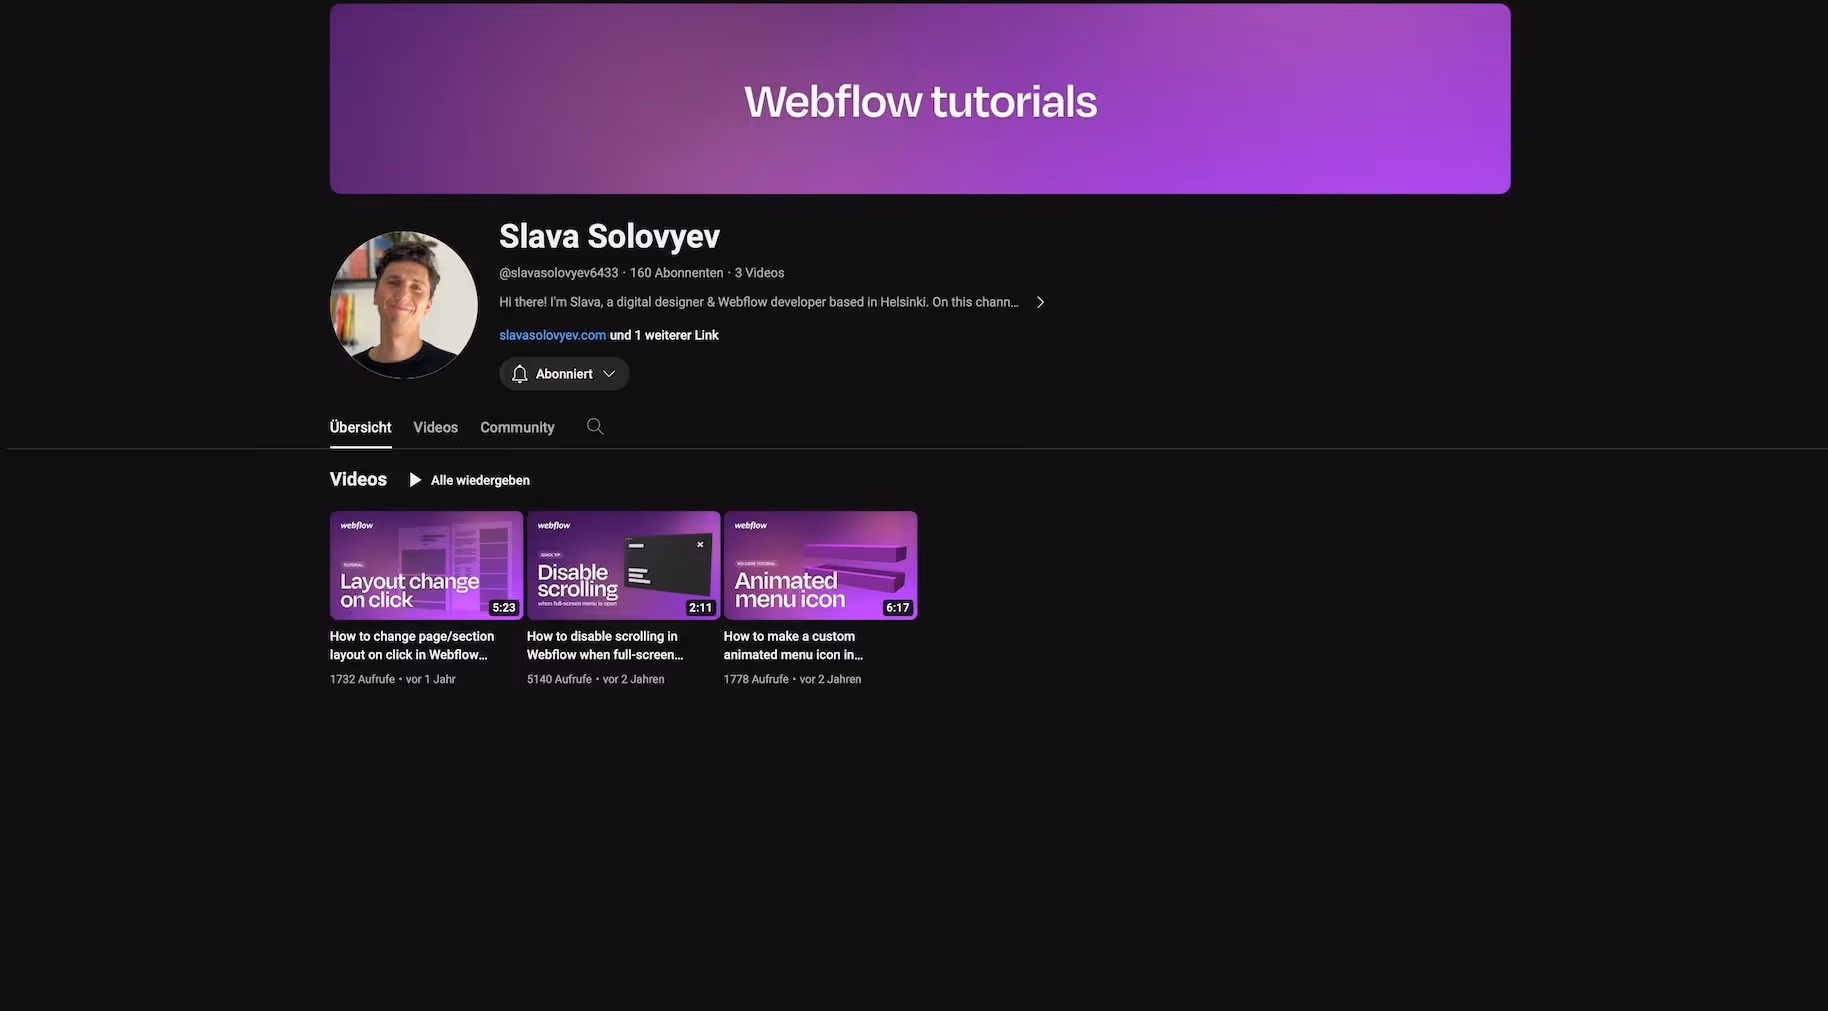Open the 'Animated menu icon' video thumbnail
Screen dimensions: 1828x1011
click(821, 565)
